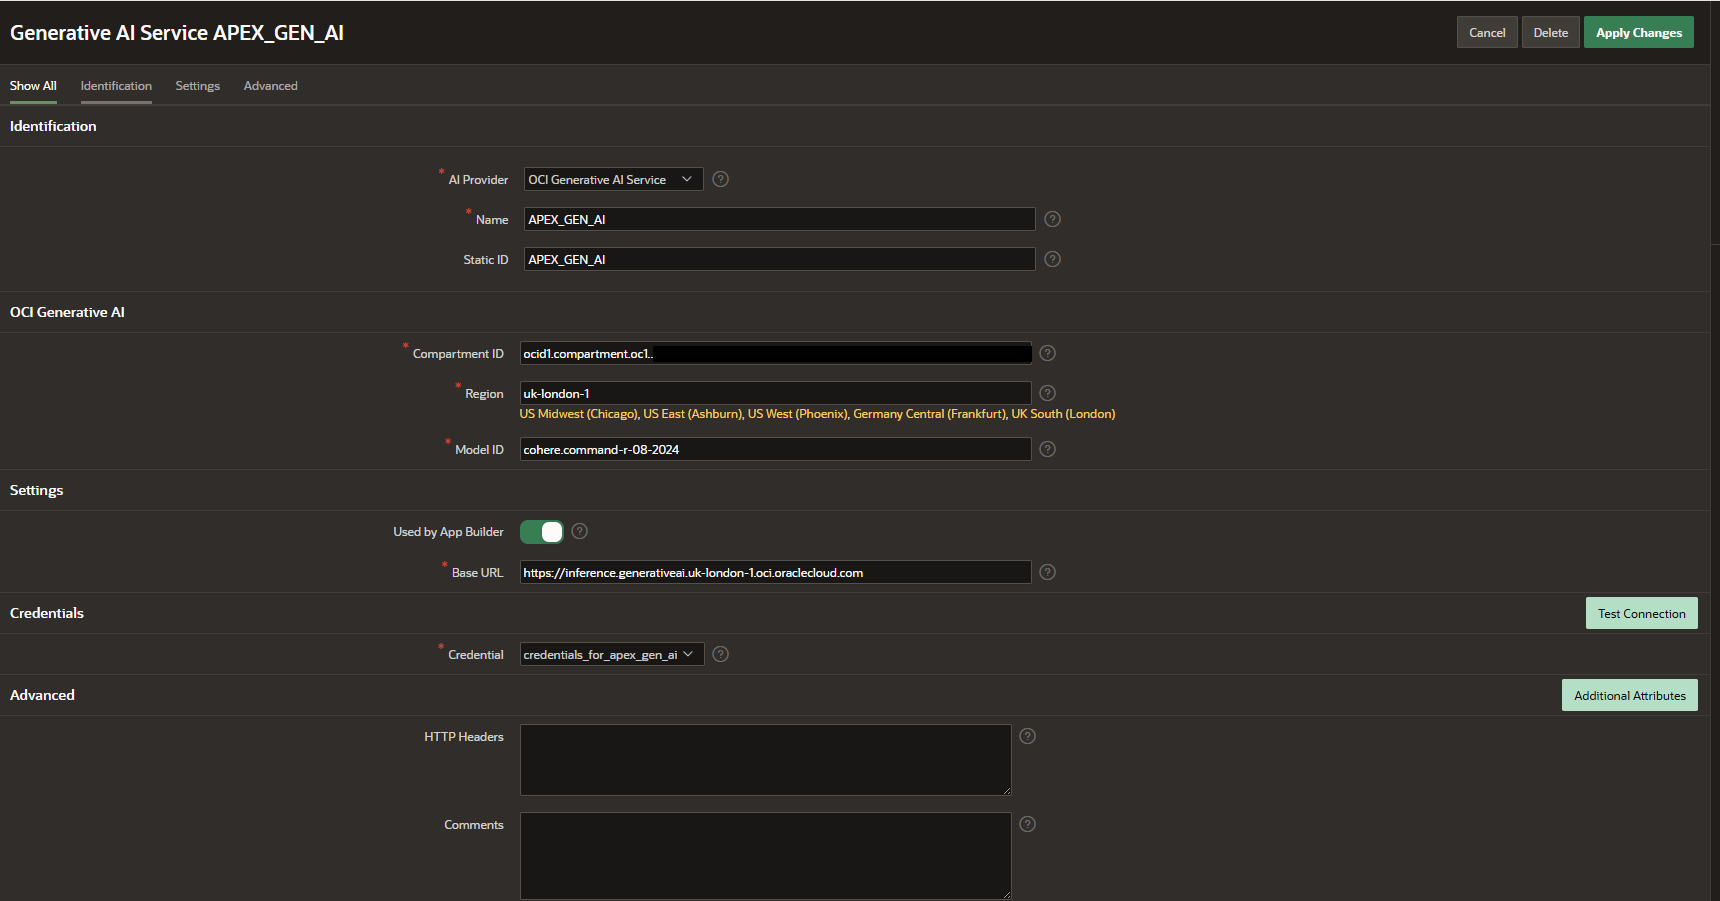Expand the Credential select list

coord(611,655)
